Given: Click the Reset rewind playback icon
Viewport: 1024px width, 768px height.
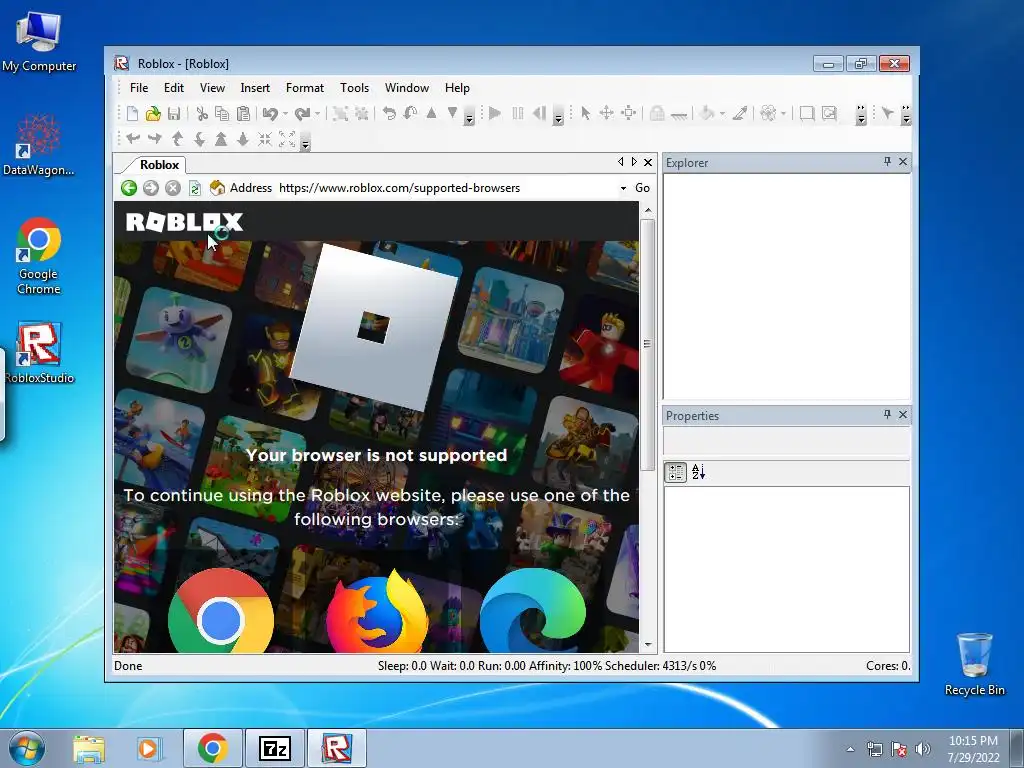Looking at the screenshot, I should tap(539, 114).
